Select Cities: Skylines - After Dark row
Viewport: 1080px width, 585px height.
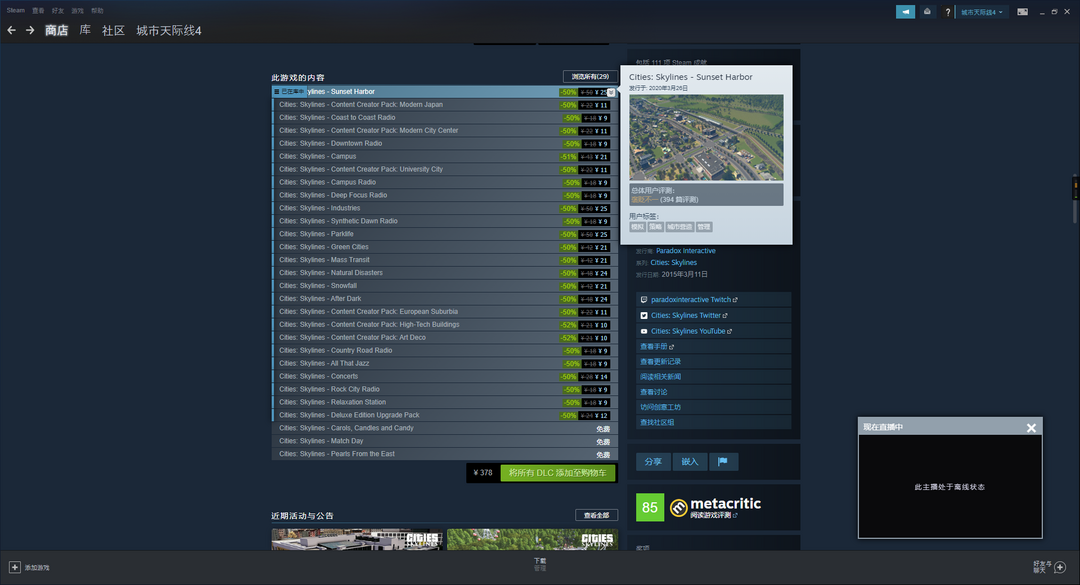[445, 299]
